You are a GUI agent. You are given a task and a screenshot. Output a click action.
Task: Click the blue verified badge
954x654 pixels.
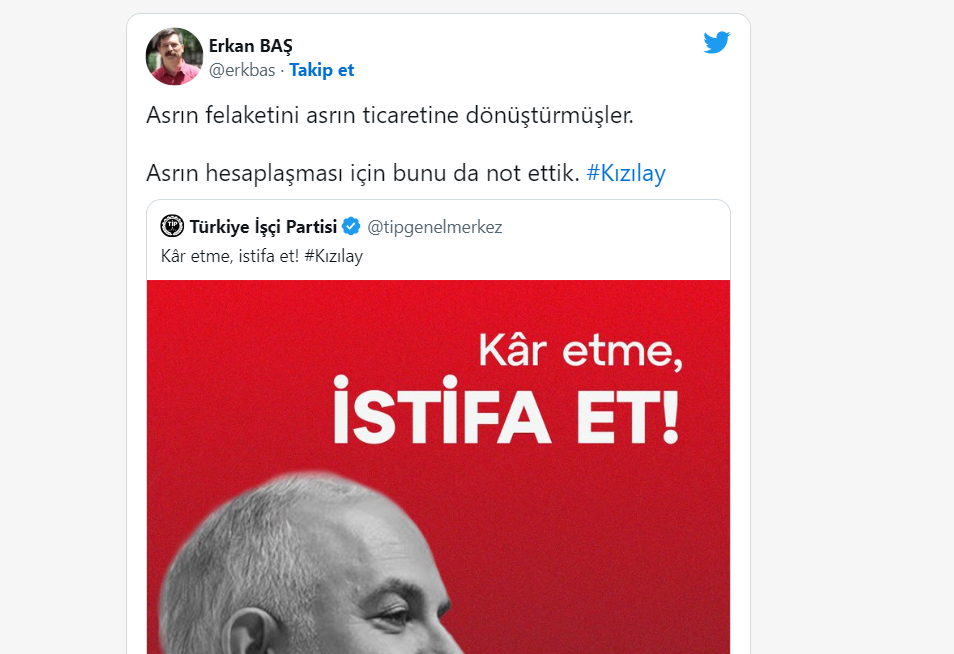click(351, 226)
